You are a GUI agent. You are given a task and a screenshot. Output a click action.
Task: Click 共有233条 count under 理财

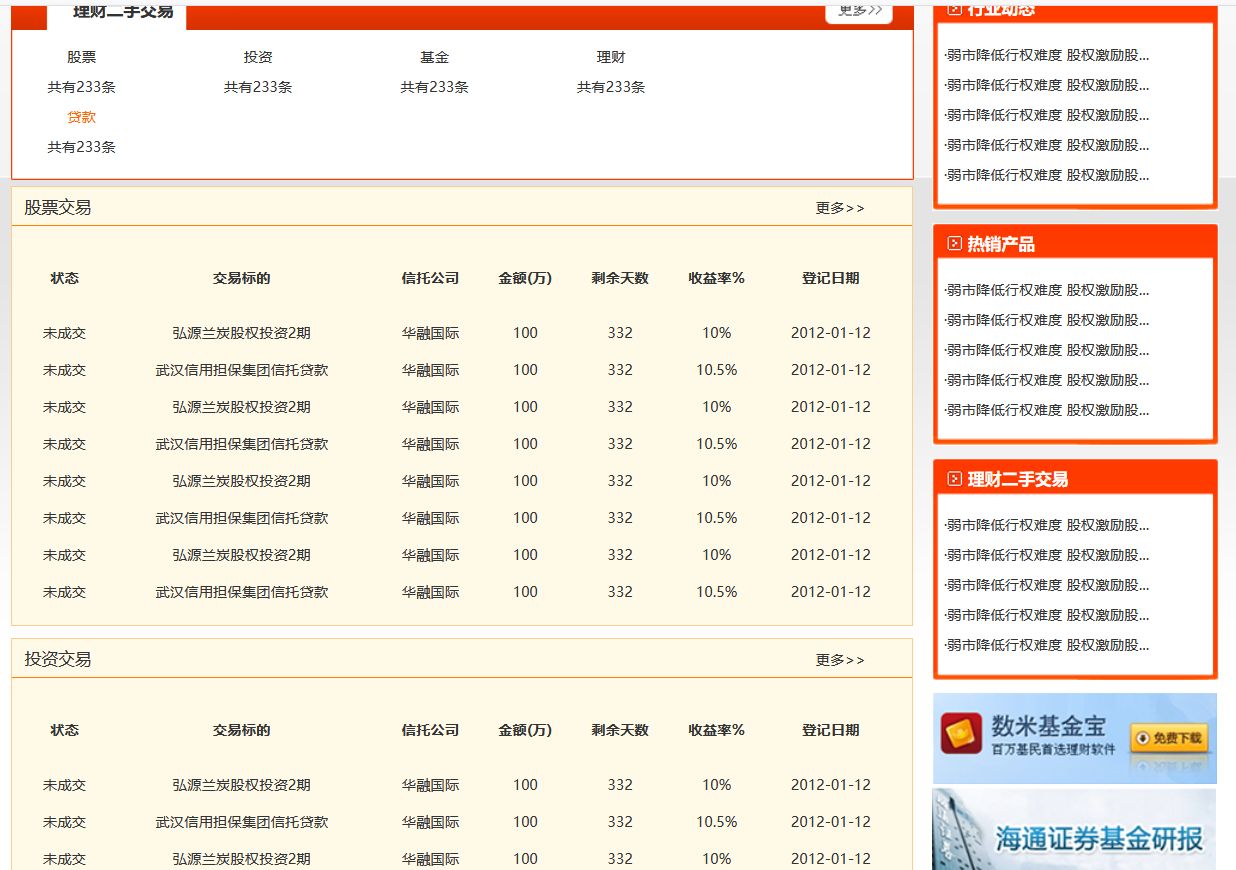(x=611, y=87)
